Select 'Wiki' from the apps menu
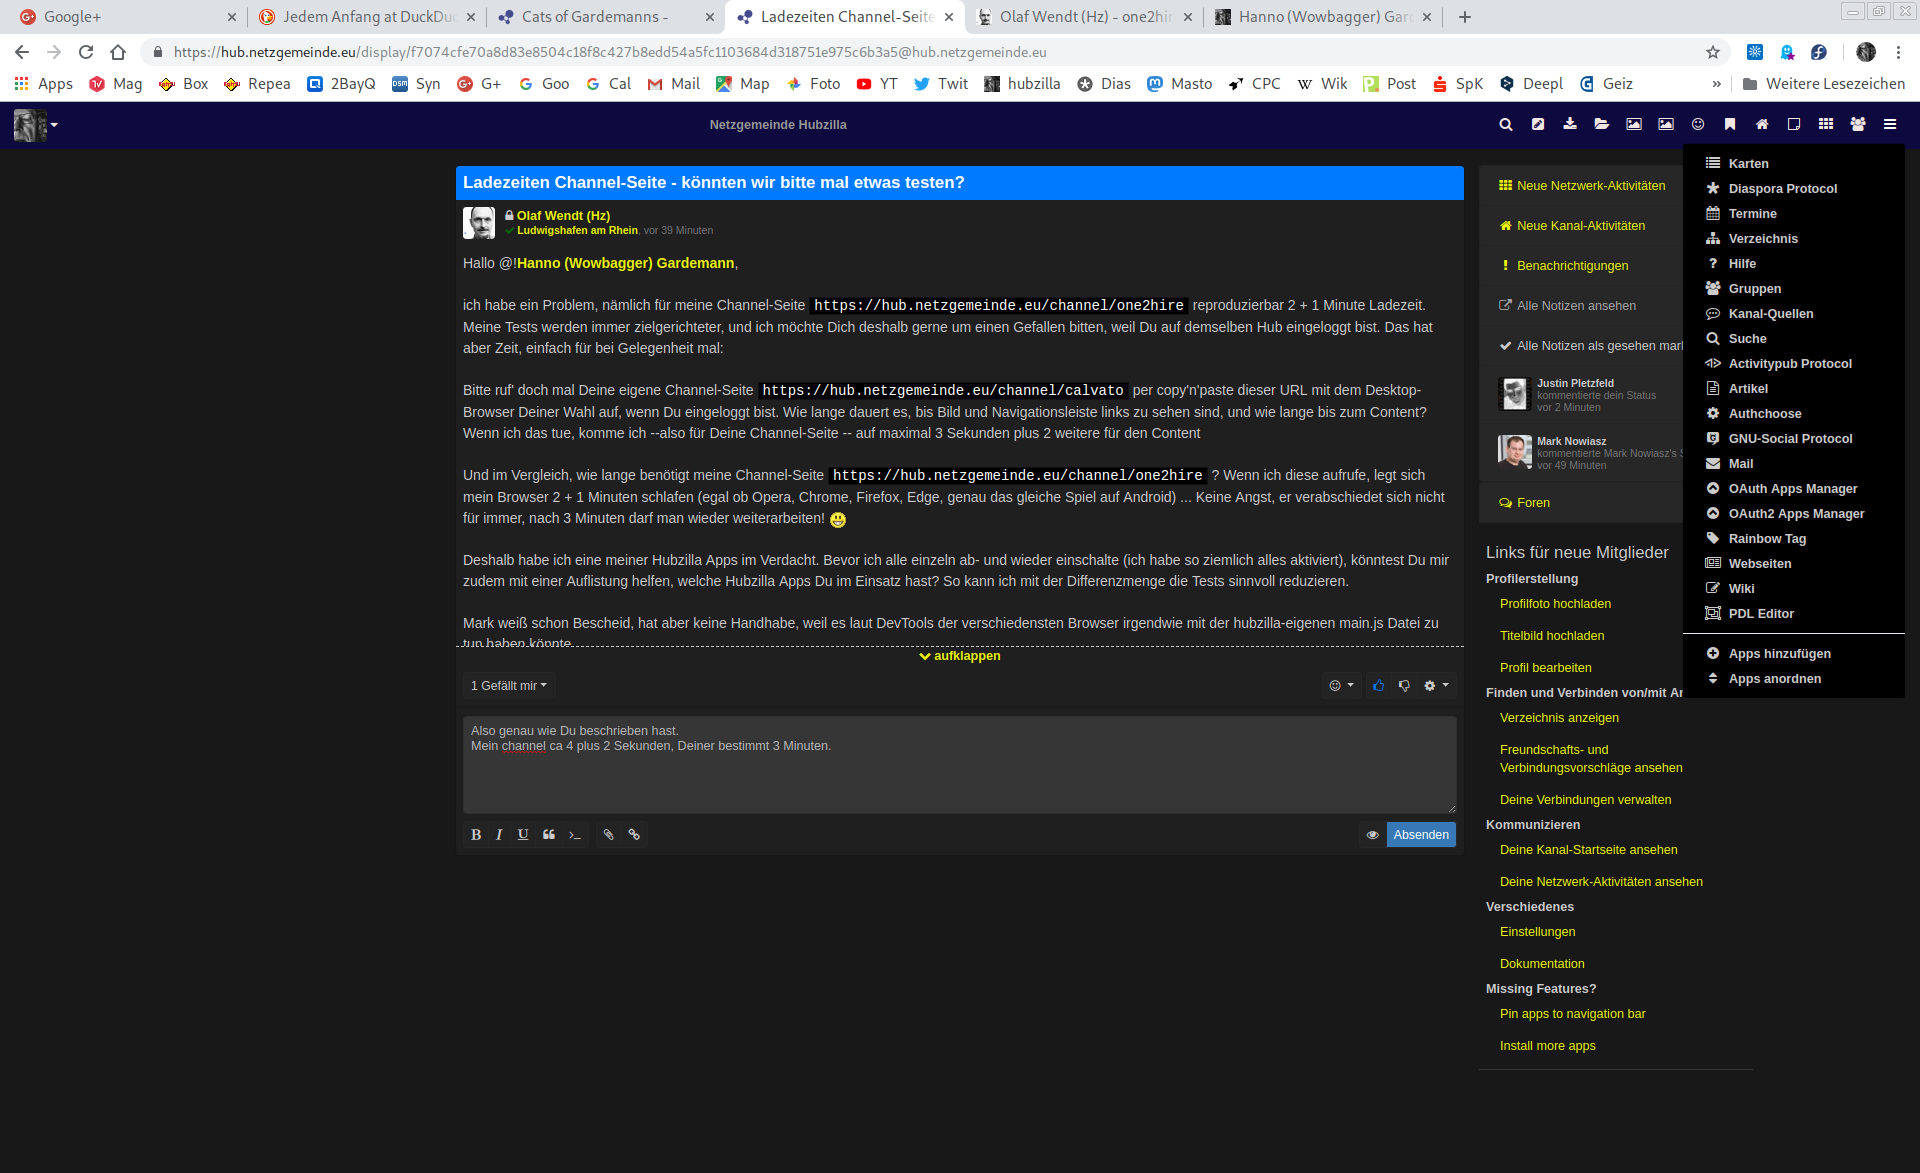1920x1173 pixels. click(1741, 589)
